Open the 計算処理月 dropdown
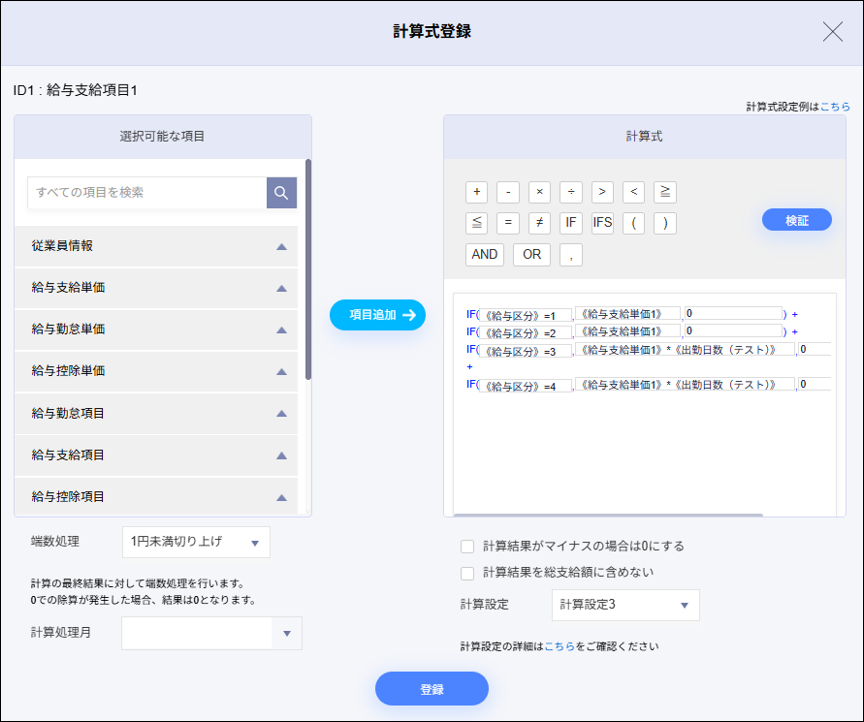864x722 pixels. click(x=210, y=634)
